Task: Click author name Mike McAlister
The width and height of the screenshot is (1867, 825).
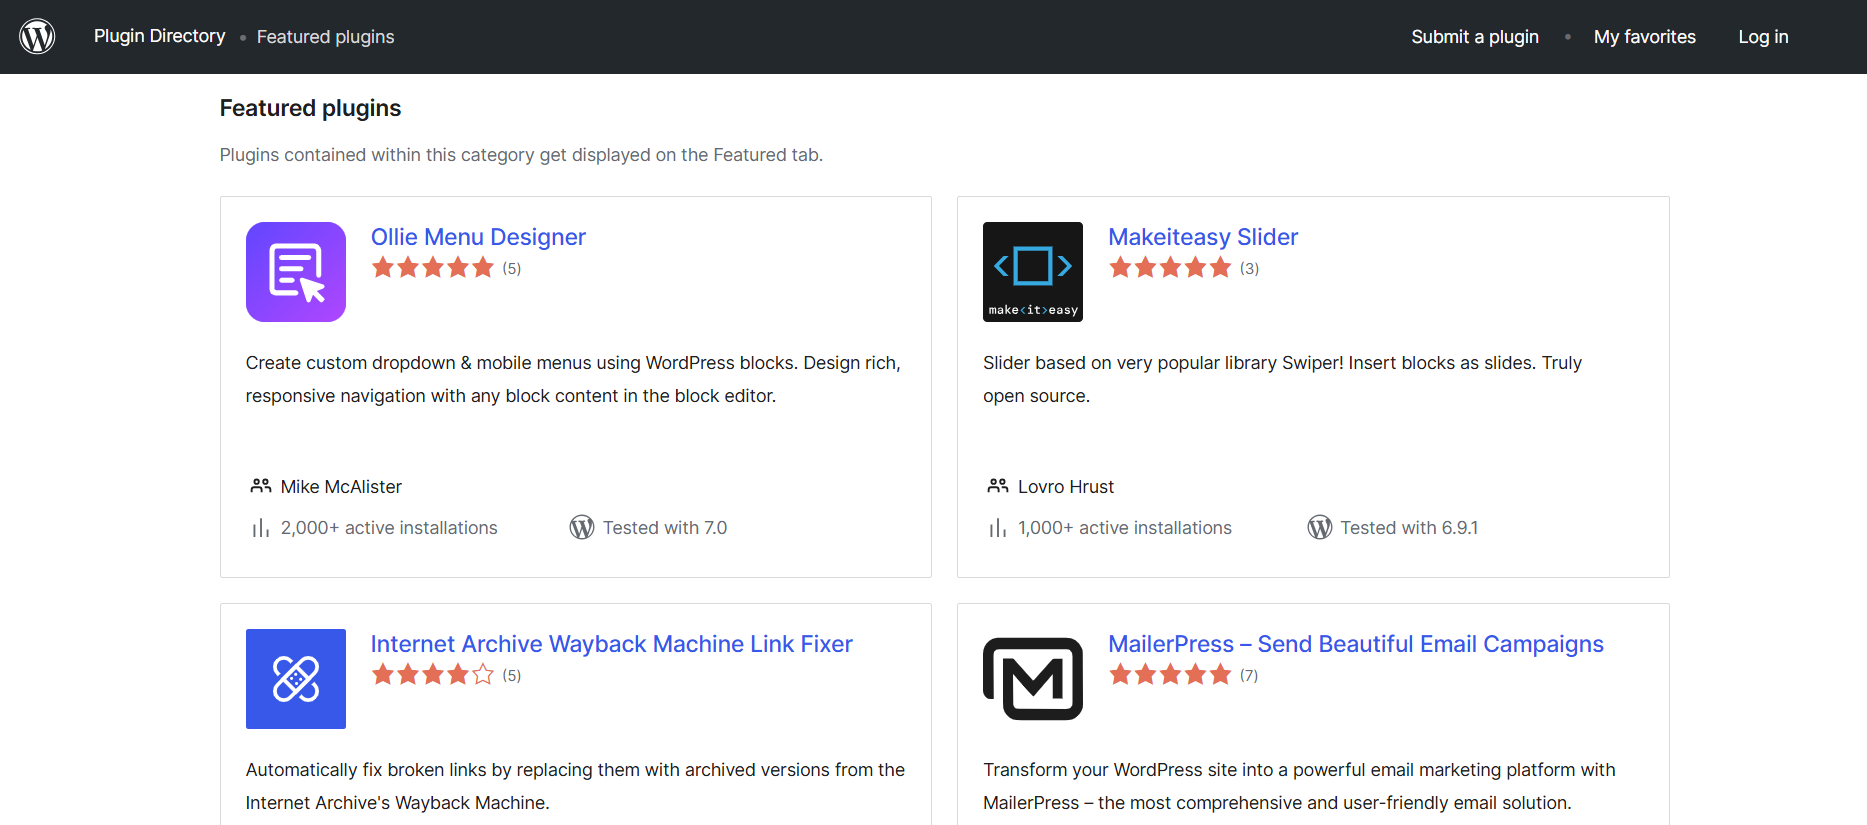Action: click(341, 487)
